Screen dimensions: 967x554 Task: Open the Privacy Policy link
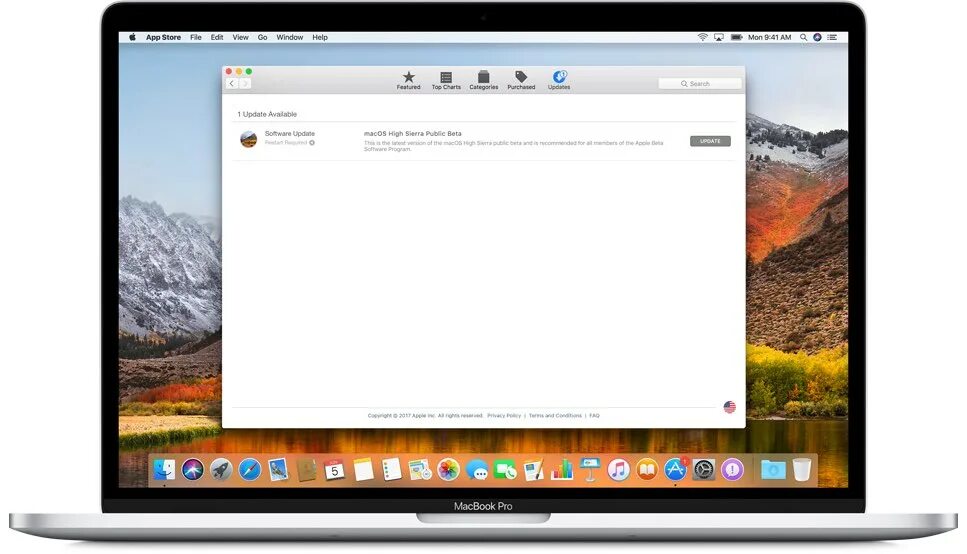[504, 416]
